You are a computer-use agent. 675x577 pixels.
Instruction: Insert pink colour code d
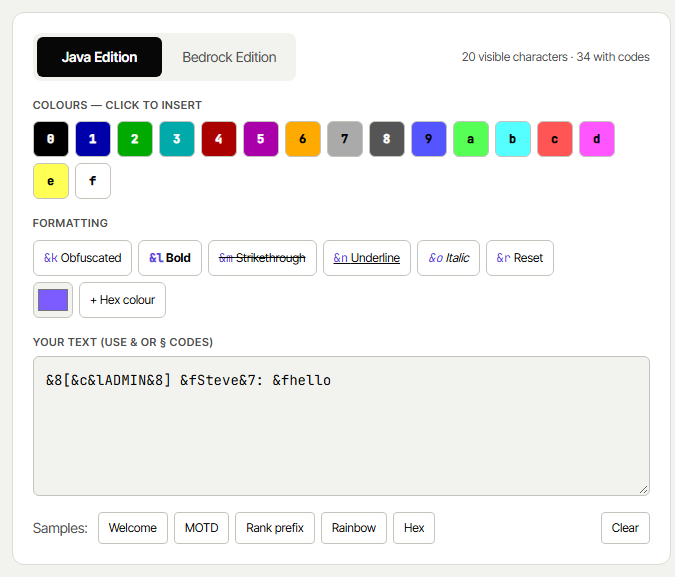tap(596, 139)
